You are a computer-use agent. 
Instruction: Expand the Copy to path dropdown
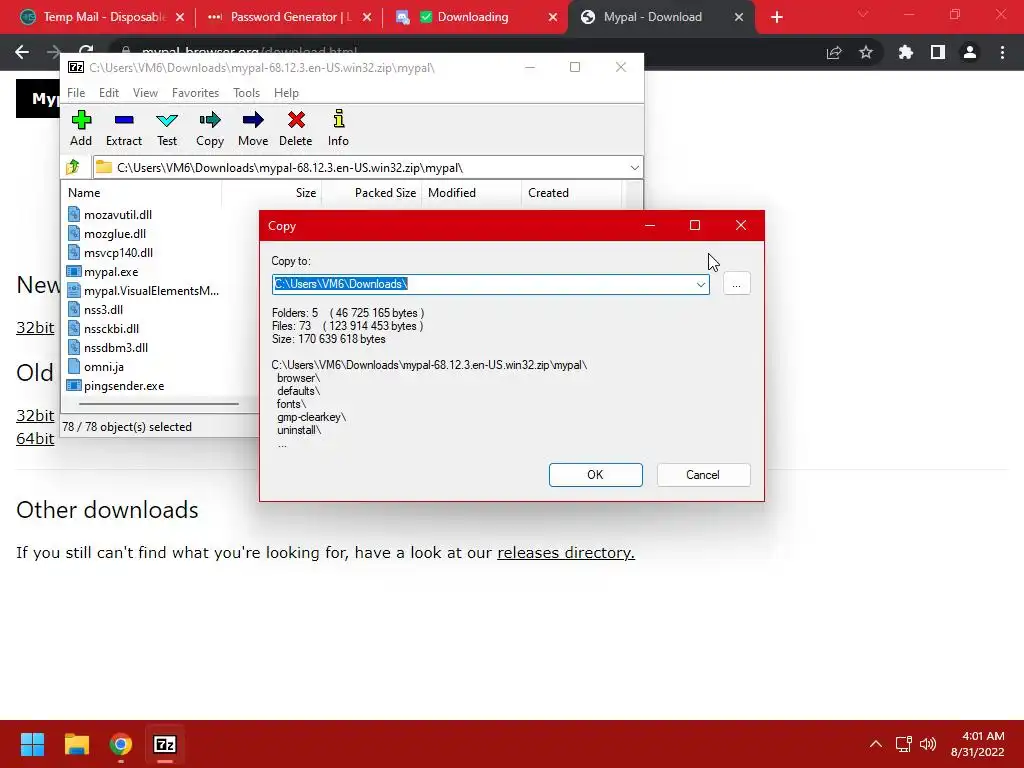point(700,284)
